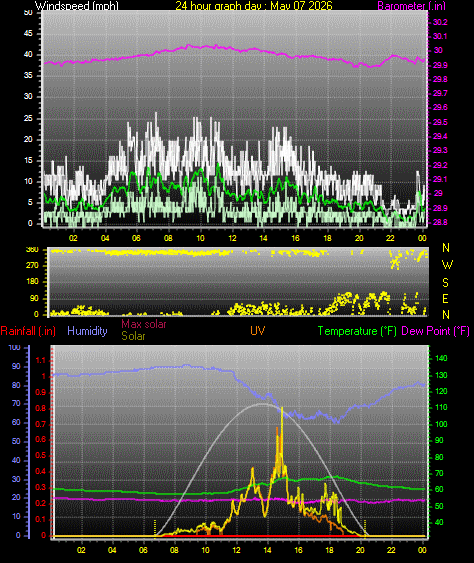Image resolution: width=474 pixels, height=563 pixels.
Task: Click the 24 hour graph day title
Action: (254, 6)
